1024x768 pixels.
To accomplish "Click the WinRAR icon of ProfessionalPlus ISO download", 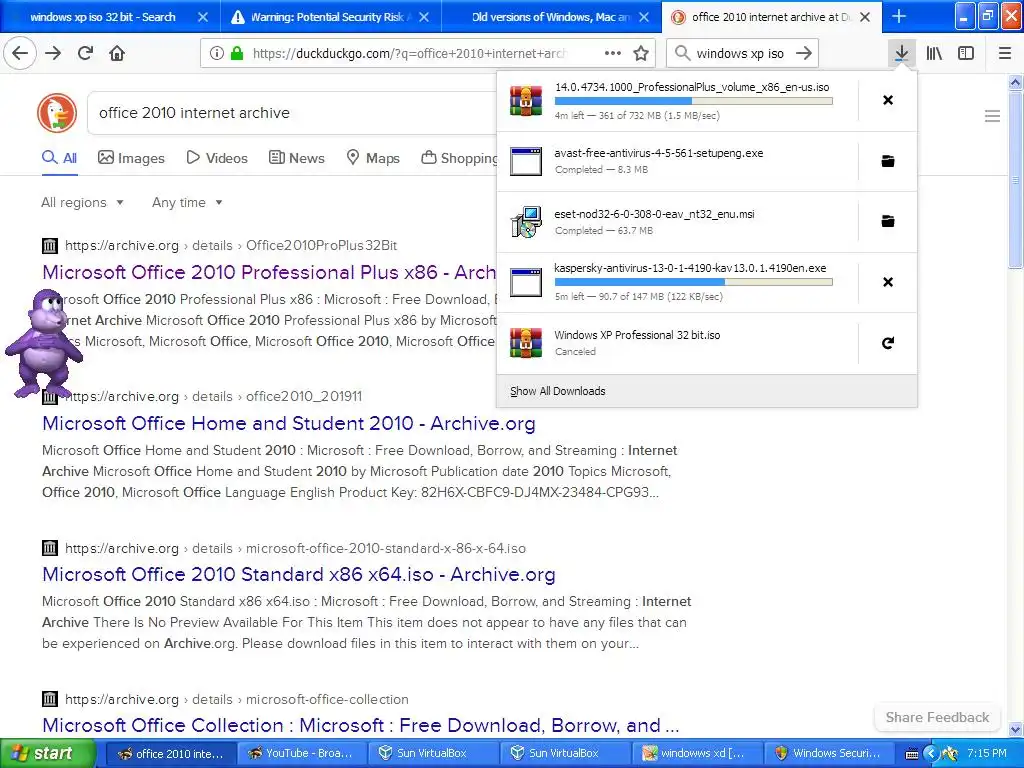I will [526, 101].
